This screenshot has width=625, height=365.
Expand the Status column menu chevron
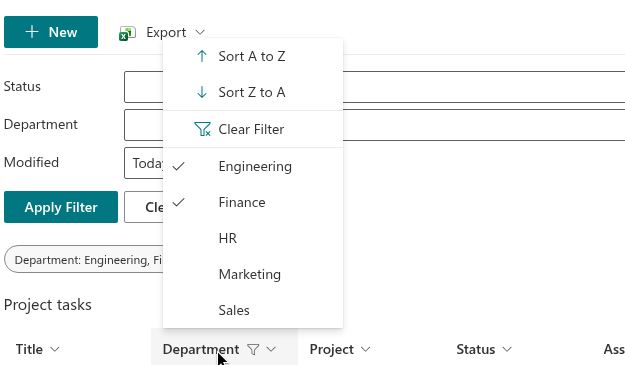pyautogui.click(x=507, y=349)
